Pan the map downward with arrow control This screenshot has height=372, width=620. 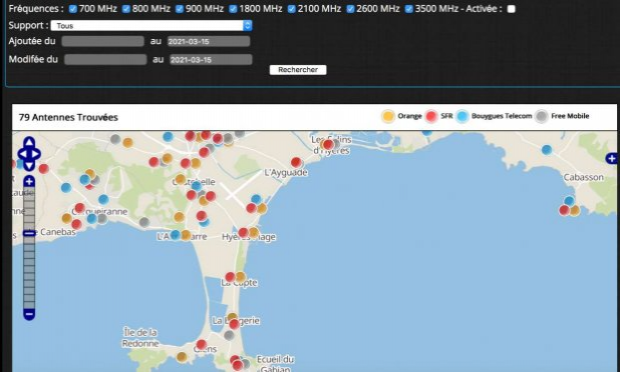point(29,165)
